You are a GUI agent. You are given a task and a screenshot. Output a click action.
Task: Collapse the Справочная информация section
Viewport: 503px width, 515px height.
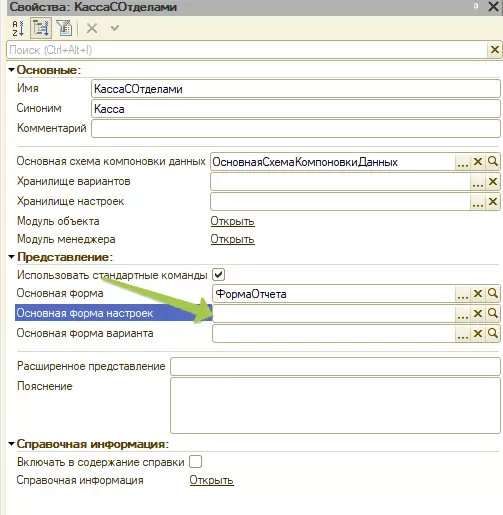pyautogui.click(x=12, y=444)
